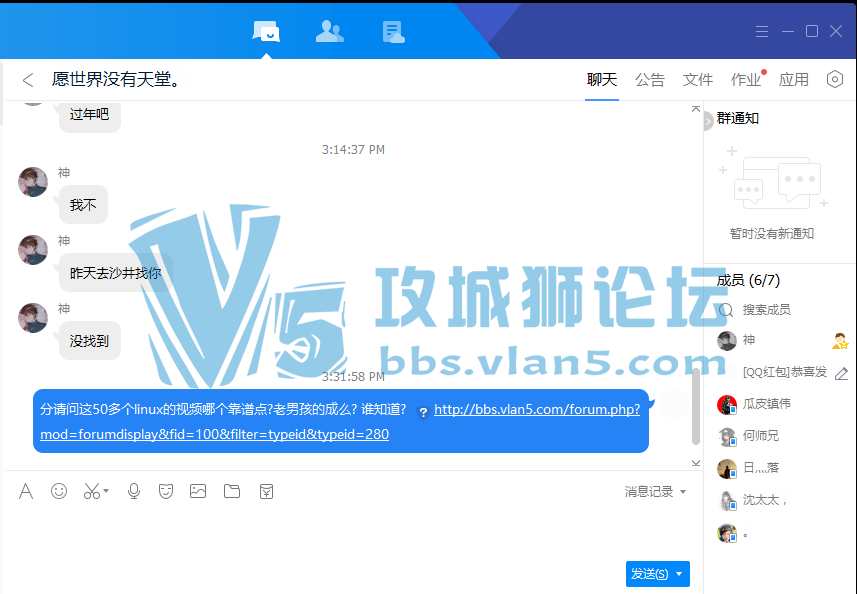Open the sticker face icon
Image resolution: width=857 pixels, height=594 pixels.
[166, 491]
